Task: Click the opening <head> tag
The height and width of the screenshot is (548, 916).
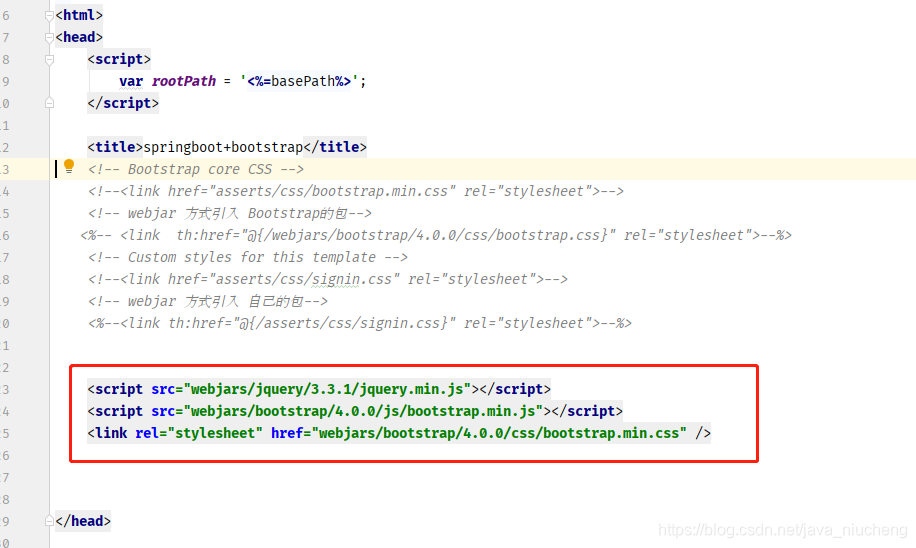Action: click(79, 37)
